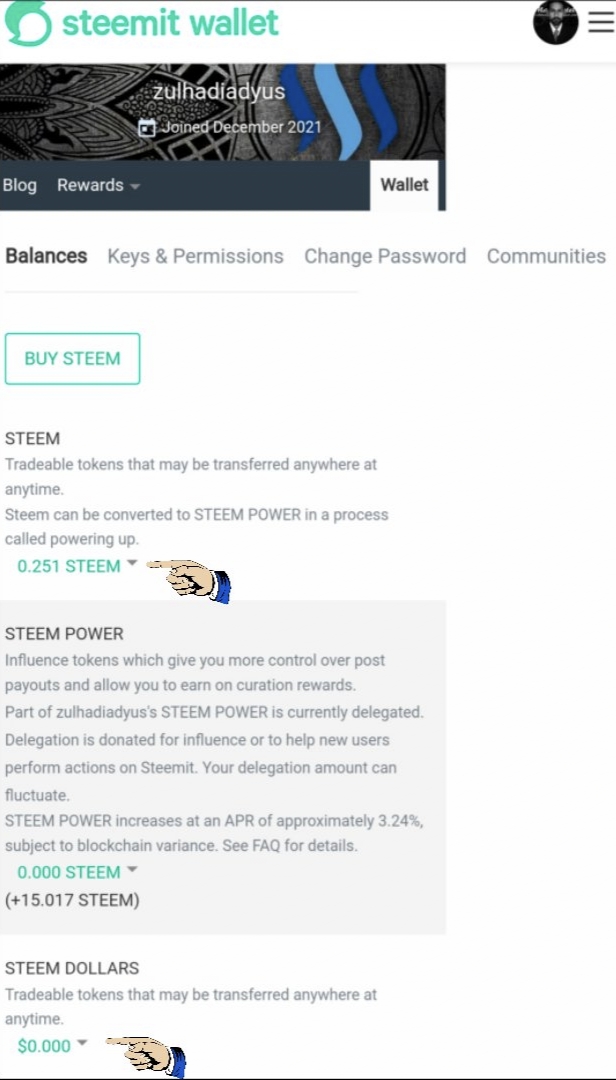The width and height of the screenshot is (616, 1080).
Task: Go to the Blog tab
Action: [x=20, y=185]
